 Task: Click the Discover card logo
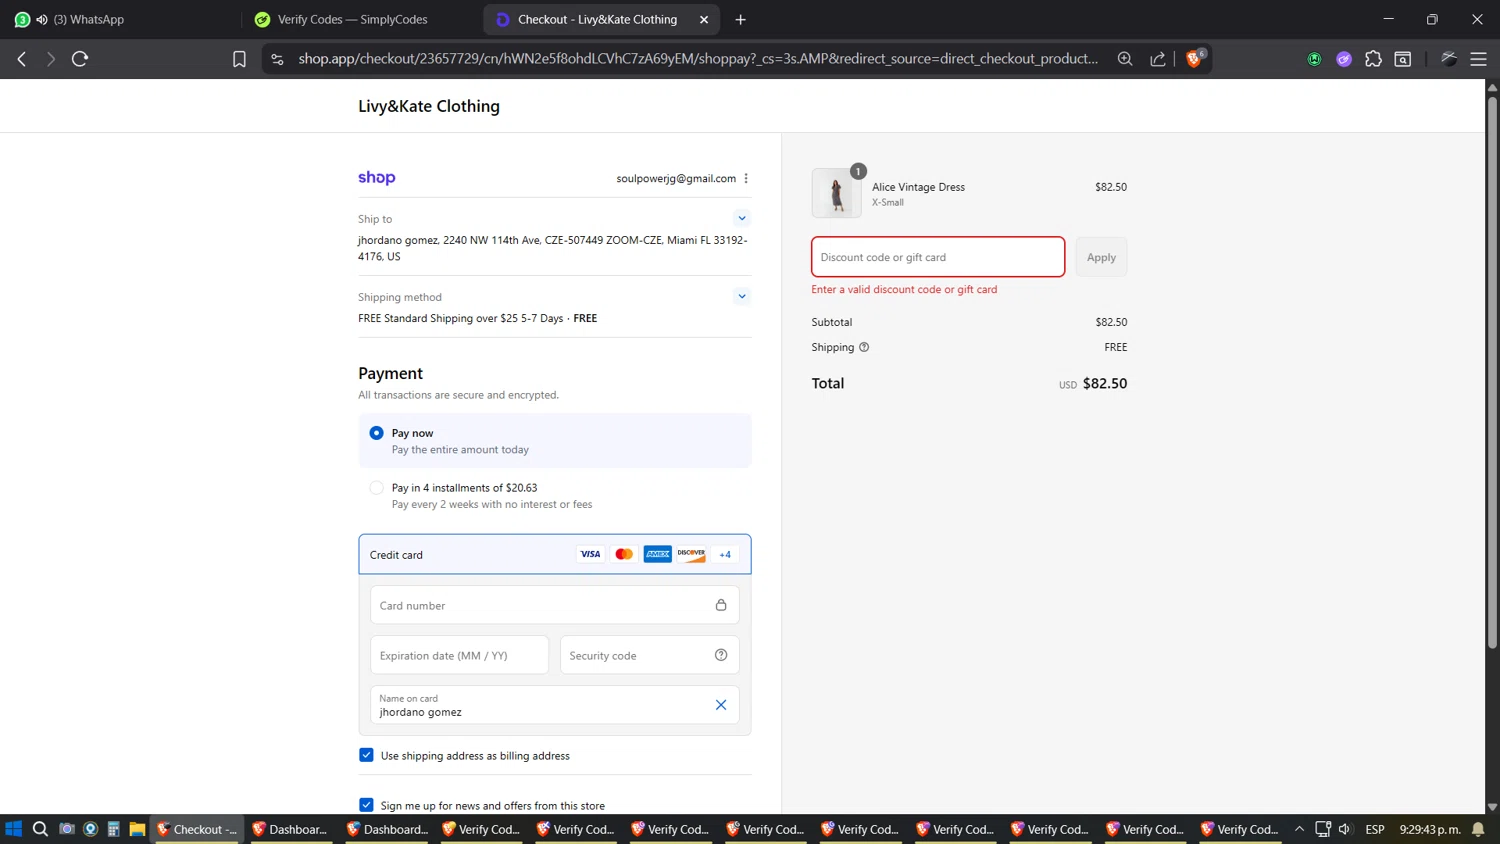(691, 554)
